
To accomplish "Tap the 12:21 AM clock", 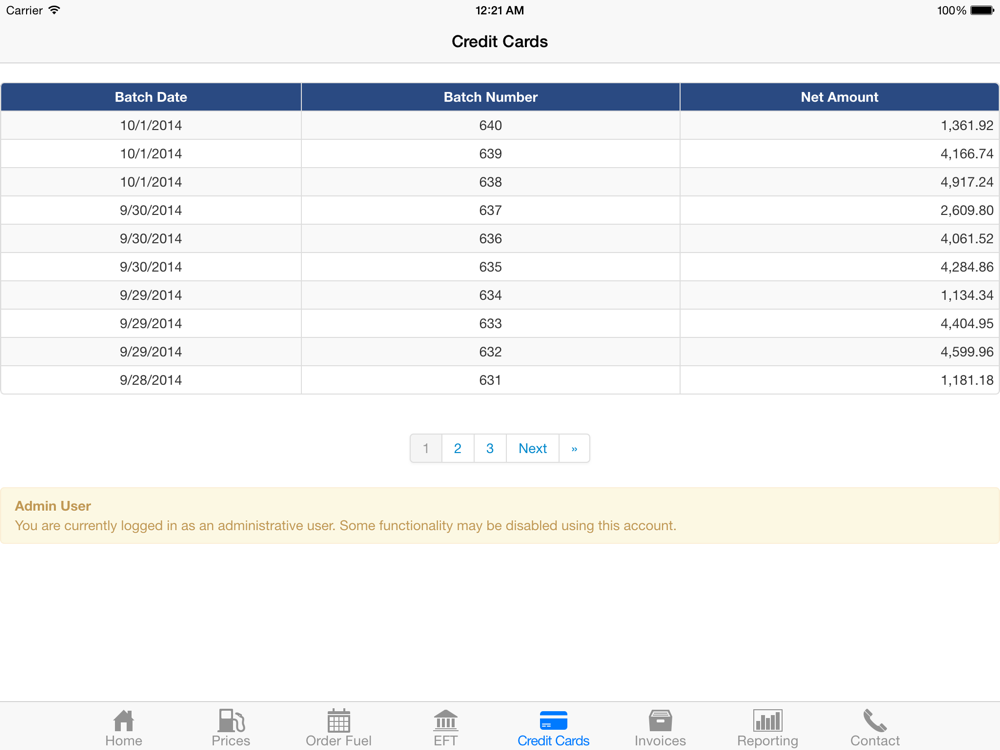I will 500,10.
